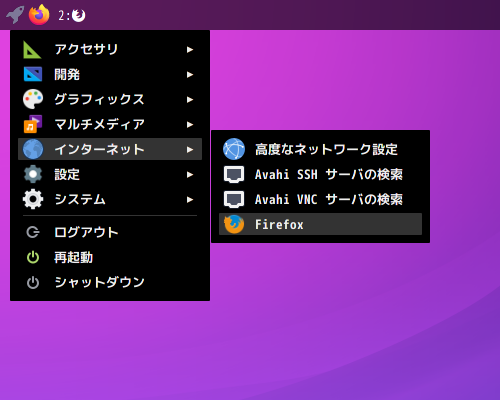Image resolution: width=500 pixels, height=400 pixels.
Task: Expand システム submenu arrow
Action: (190, 200)
